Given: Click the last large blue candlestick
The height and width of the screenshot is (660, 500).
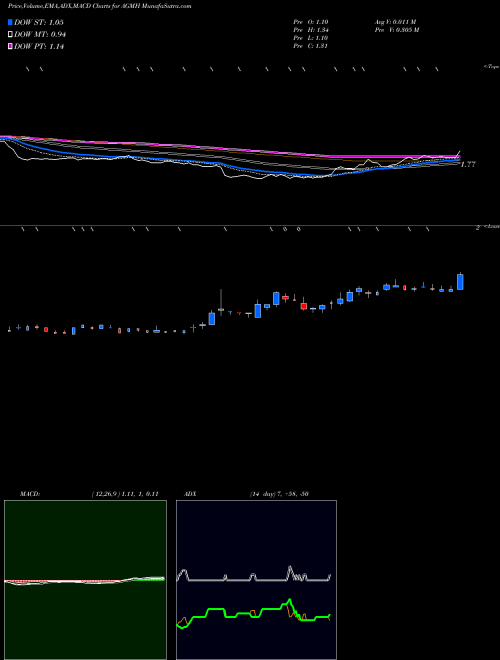Looking at the screenshot, I should click(x=460, y=282).
